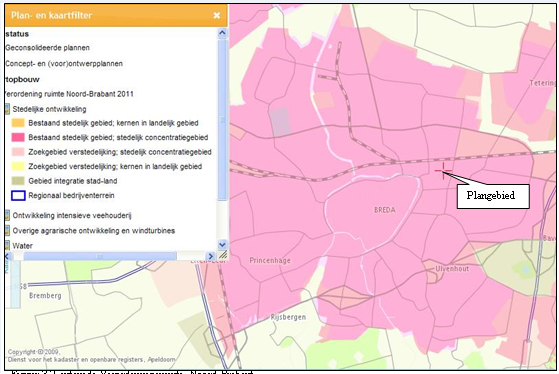Screen dimensions: 559x374
Task: Close the Plan- en kaartfilter panel
Action: (x=216, y=15)
